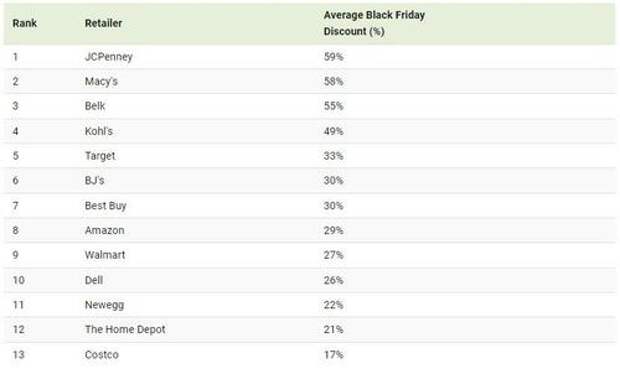This screenshot has width=620, height=374.
Task: Click the Rank column header
Action: [x=25, y=23]
